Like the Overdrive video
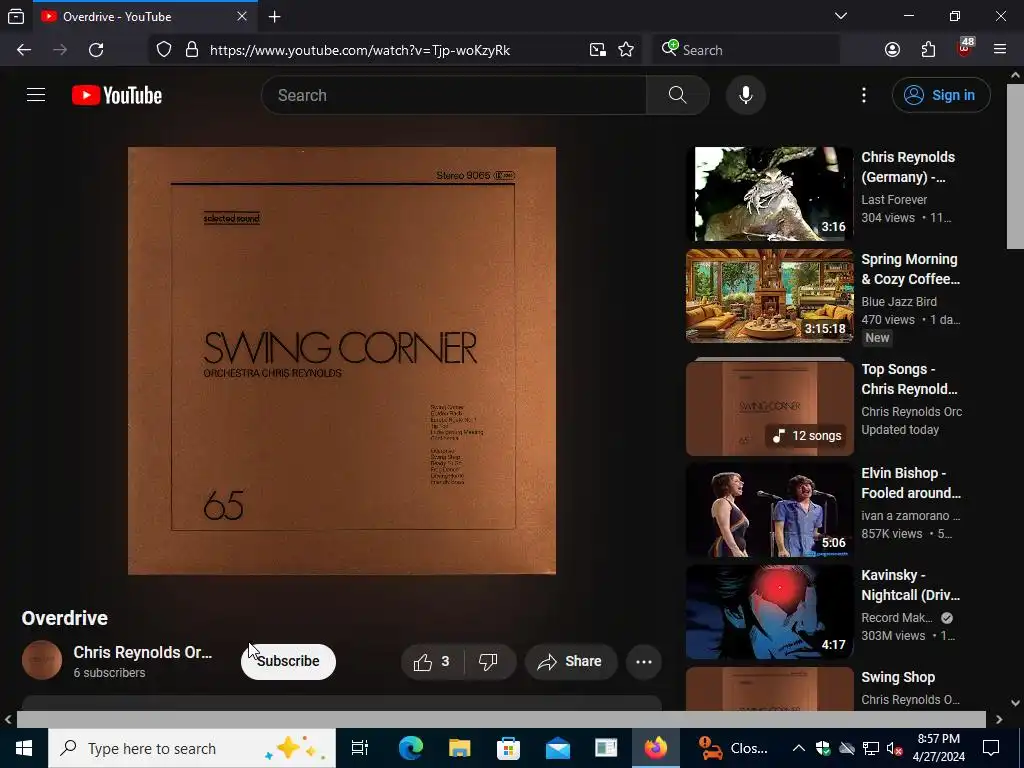Viewport: 1024px width, 768px height. click(x=432, y=662)
